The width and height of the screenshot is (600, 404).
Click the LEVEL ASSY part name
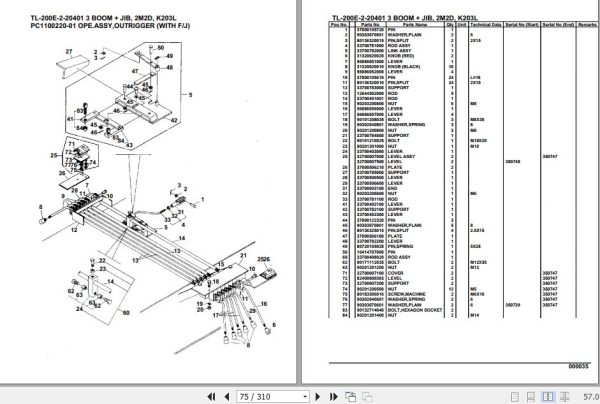[x=401, y=156]
